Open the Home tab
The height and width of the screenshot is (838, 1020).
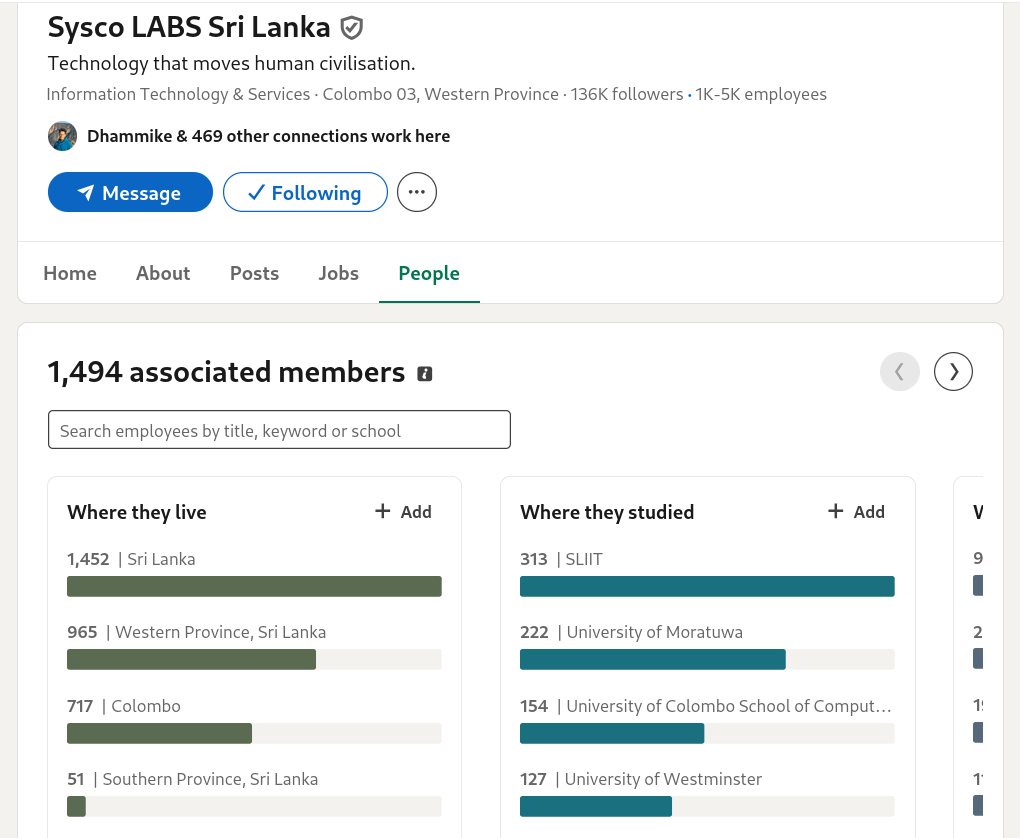click(x=70, y=273)
